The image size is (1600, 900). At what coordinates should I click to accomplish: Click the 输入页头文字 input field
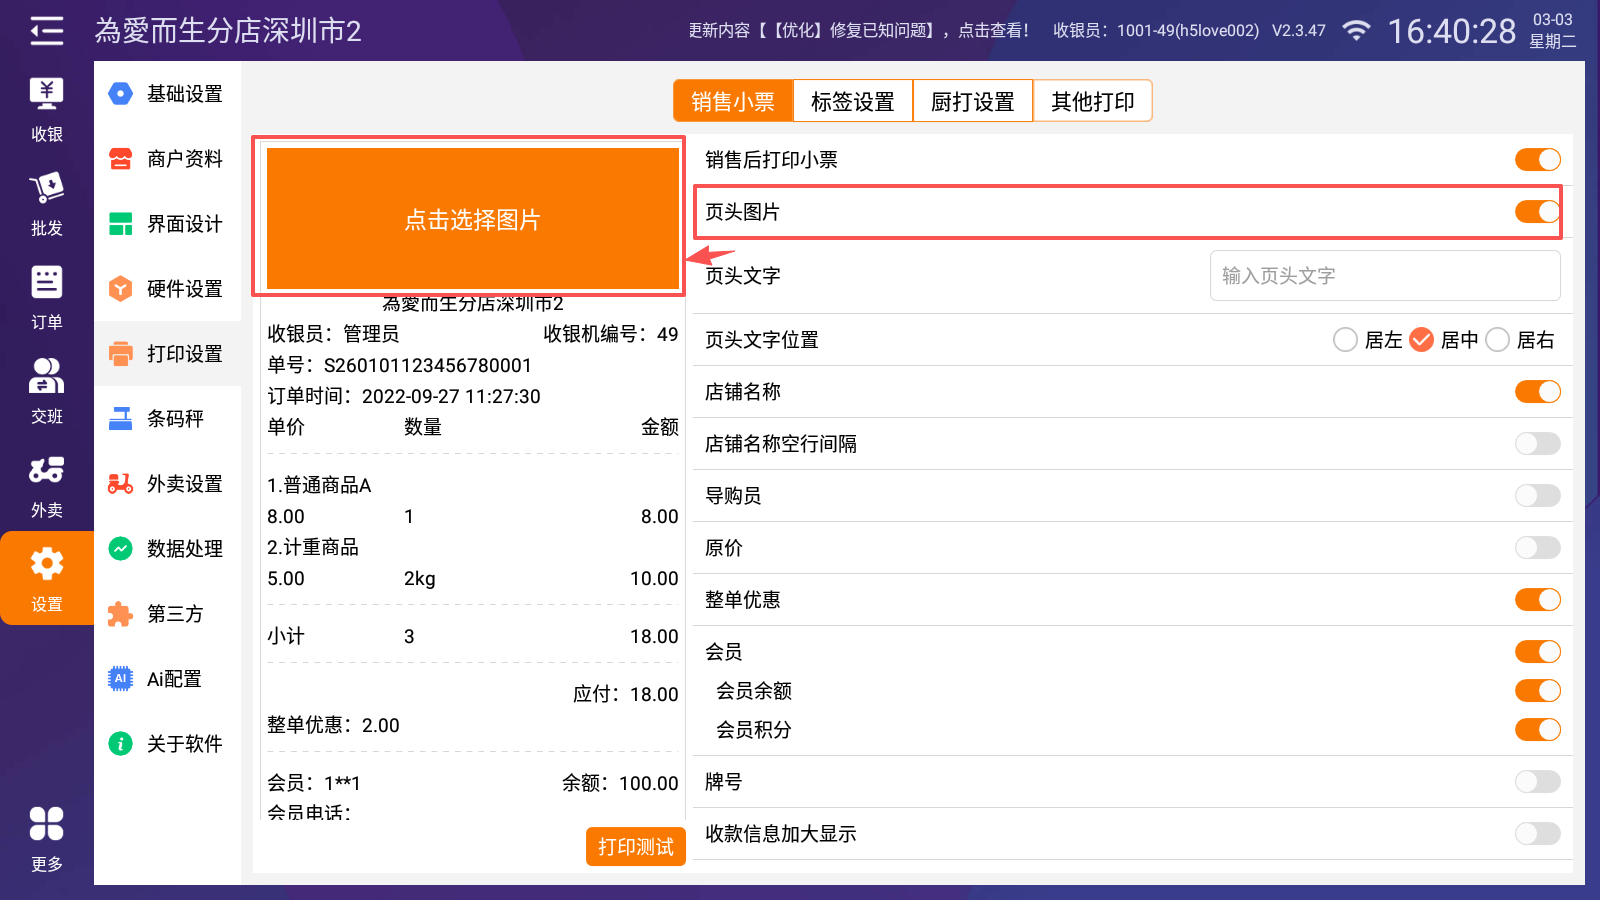coord(1385,276)
